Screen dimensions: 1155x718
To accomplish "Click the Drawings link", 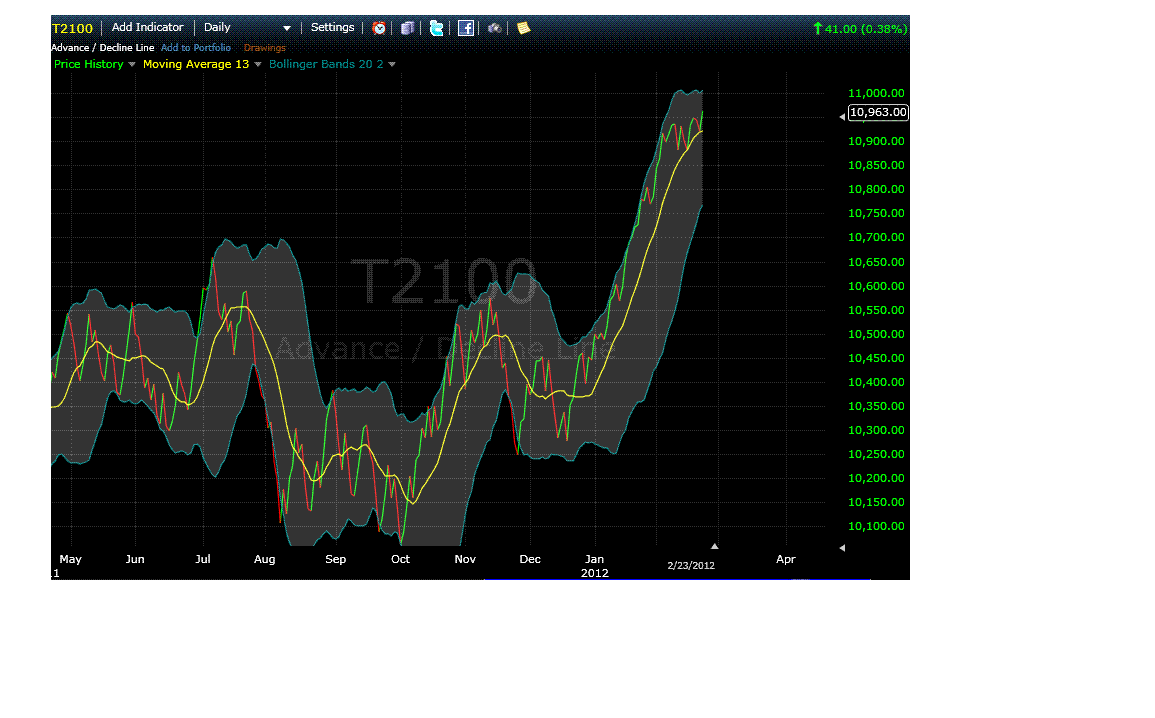I will [264, 47].
